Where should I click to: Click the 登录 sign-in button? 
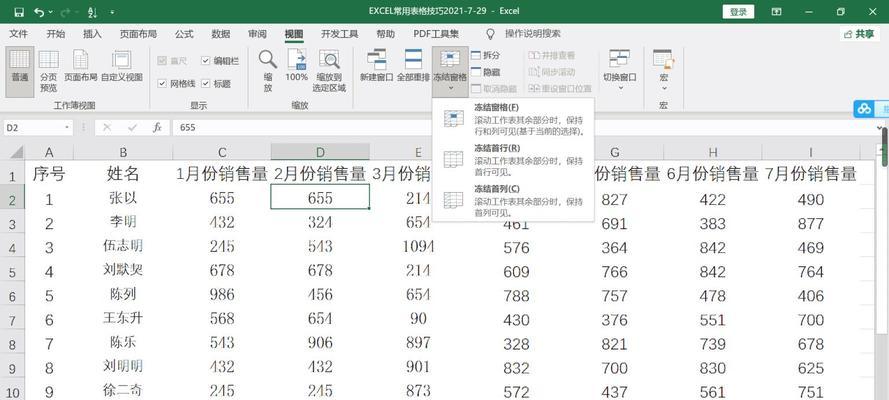pyautogui.click(x=738, y=12)
